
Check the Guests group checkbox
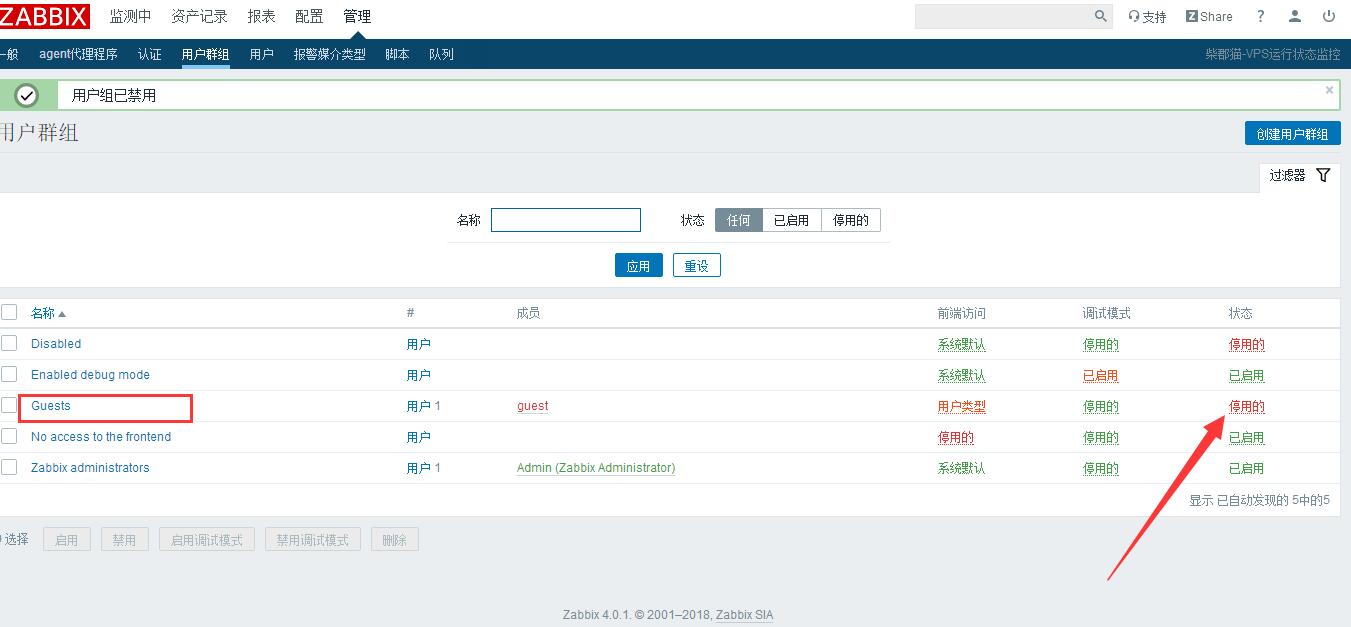point(9,405)
